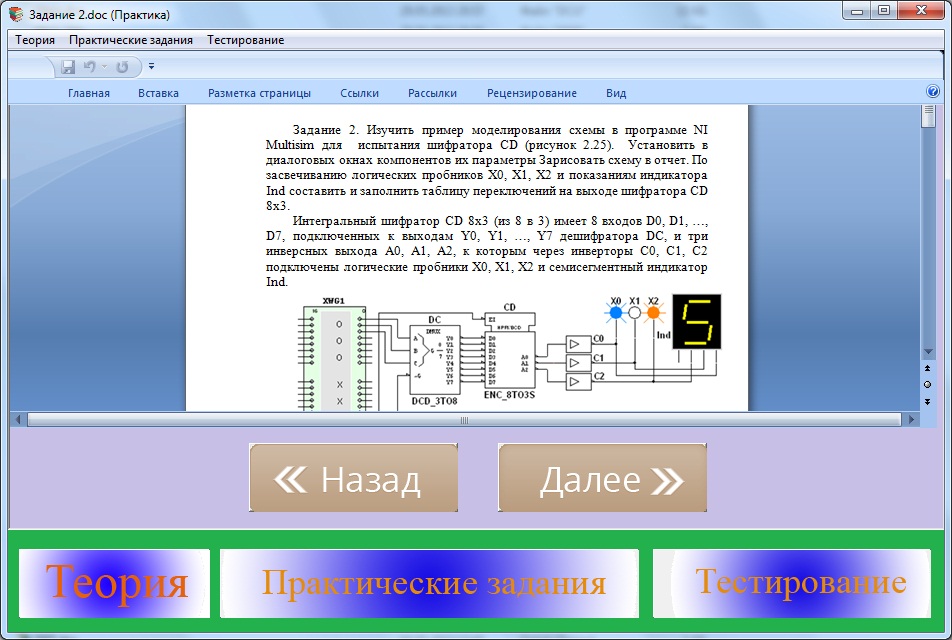Click the Undo arrow icon
This screenshot has width=952, height=640.
tap(90, 67)
